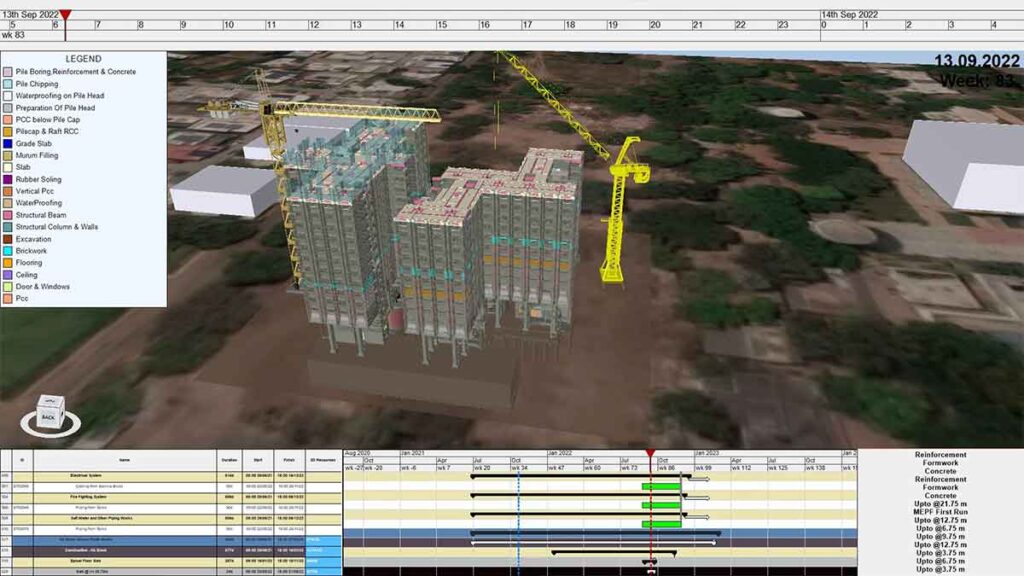
Task: Click the green Gantt bar below the Fire Fighting System bar
Action: pos(661,505)
